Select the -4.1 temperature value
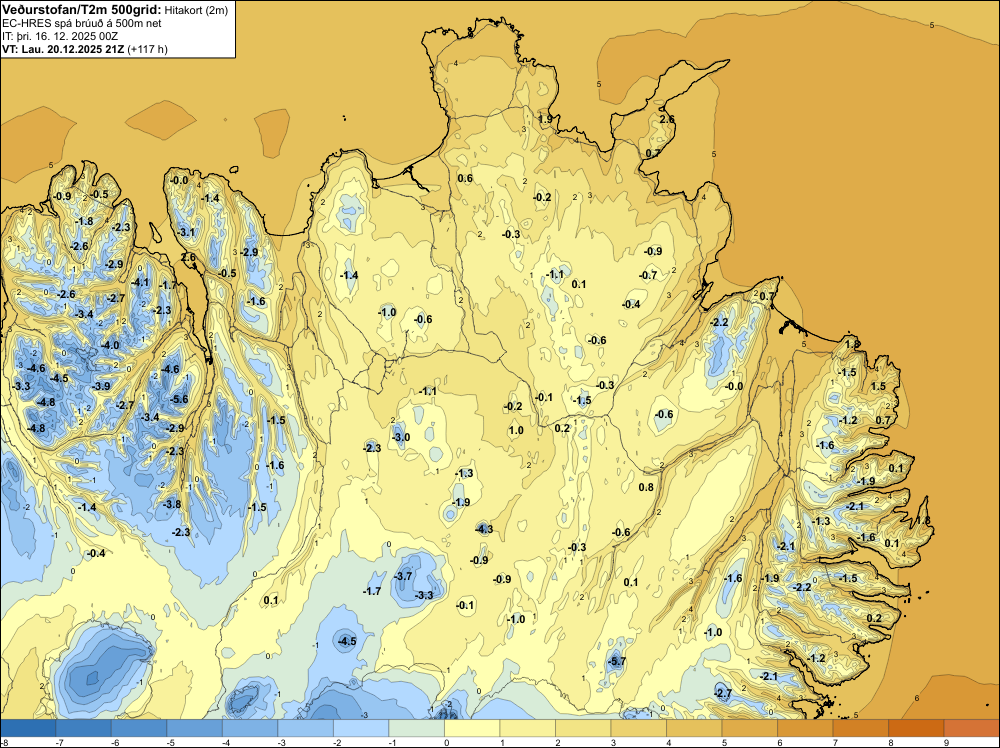The height and width of the screenshot is (748, 1000). (140, 282)
